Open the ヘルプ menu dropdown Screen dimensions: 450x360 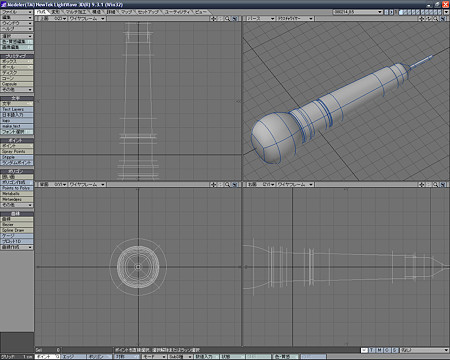(17, 29)
